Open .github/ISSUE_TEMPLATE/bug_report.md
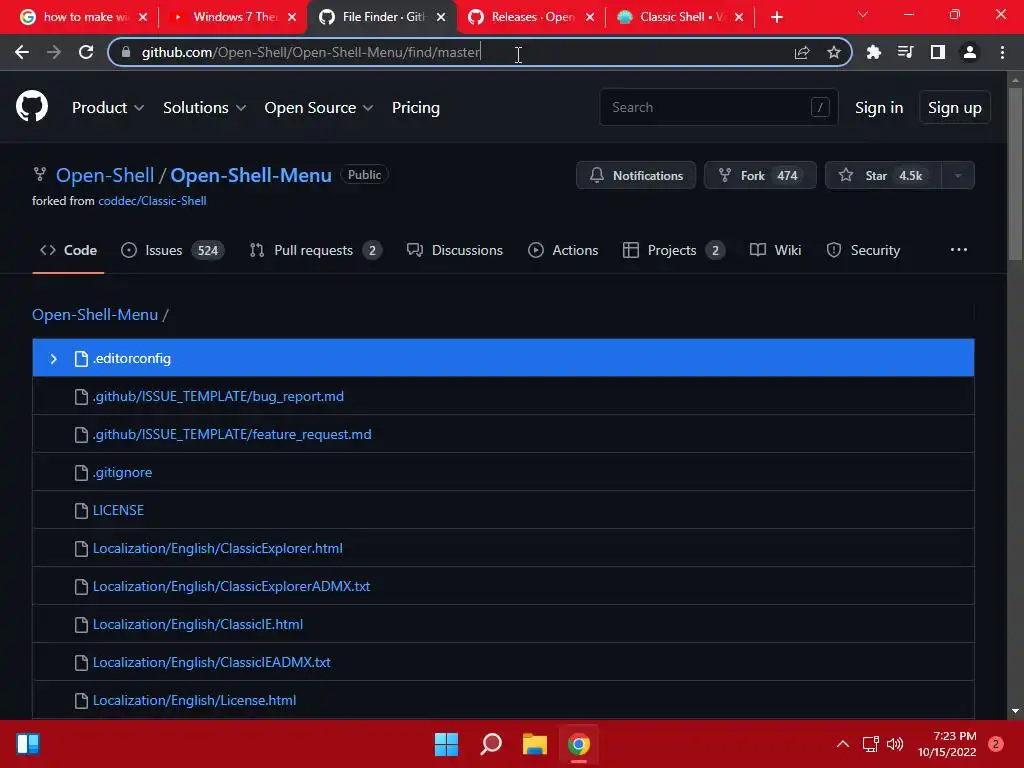The image size is (1024, 768). 218,396
